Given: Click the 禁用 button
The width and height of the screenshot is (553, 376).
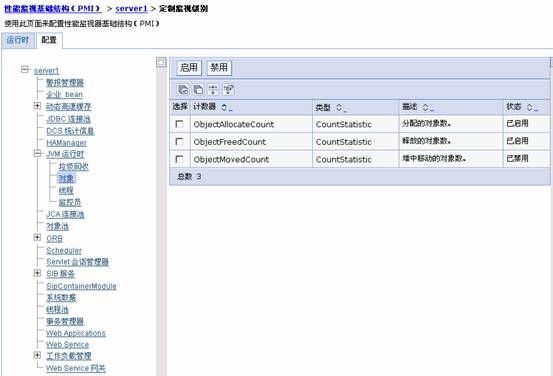Looking at the screenshot, I should 219,67.
